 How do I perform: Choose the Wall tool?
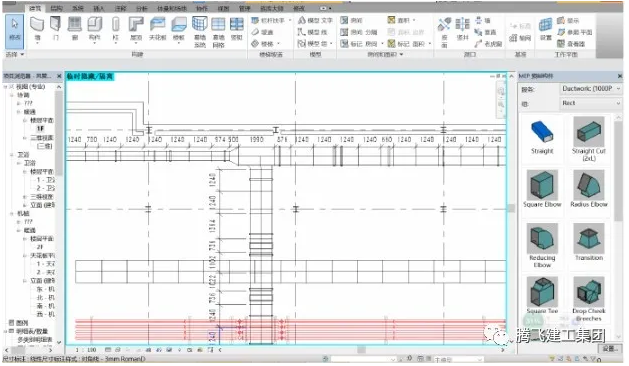coord(37,29)
